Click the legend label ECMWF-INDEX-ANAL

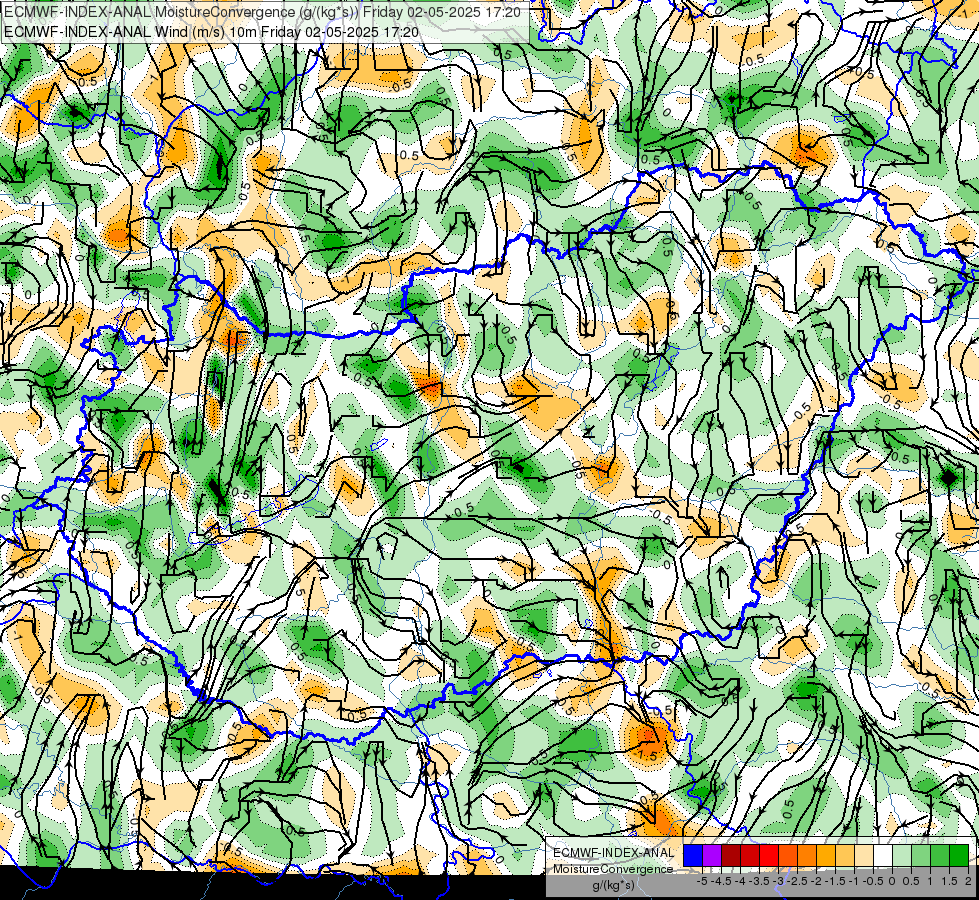(614, 853)
